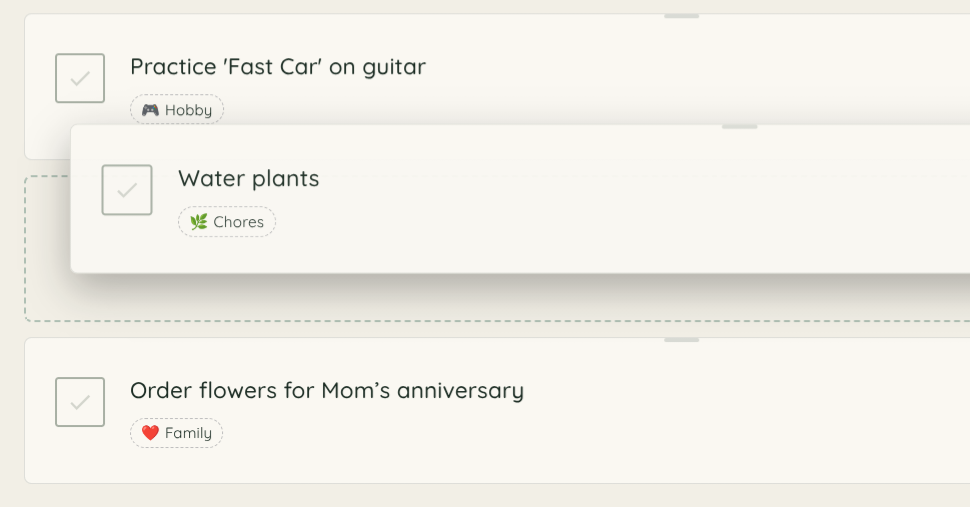970x507 pixels.
Task: Check off Practice 'Fast Car' on guitar
Action: (x=80, y=78)
